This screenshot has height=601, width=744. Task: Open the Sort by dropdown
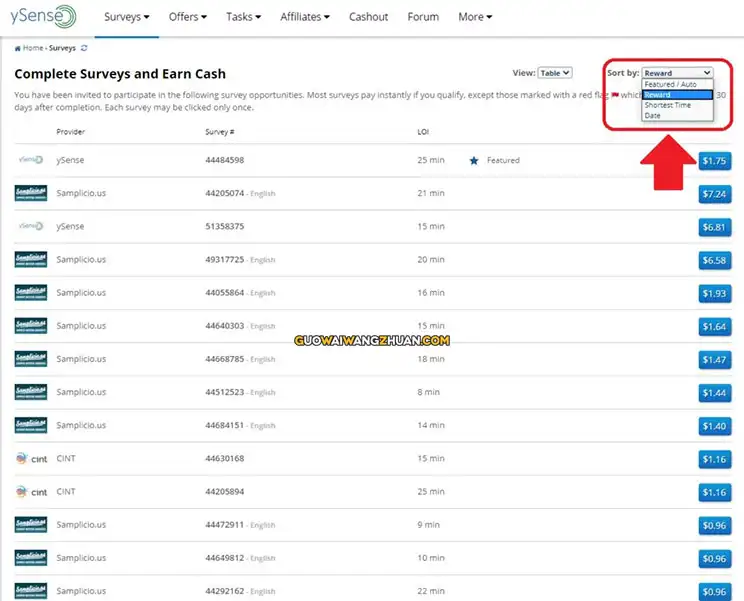pyautogui.click(x=677, y=73)
